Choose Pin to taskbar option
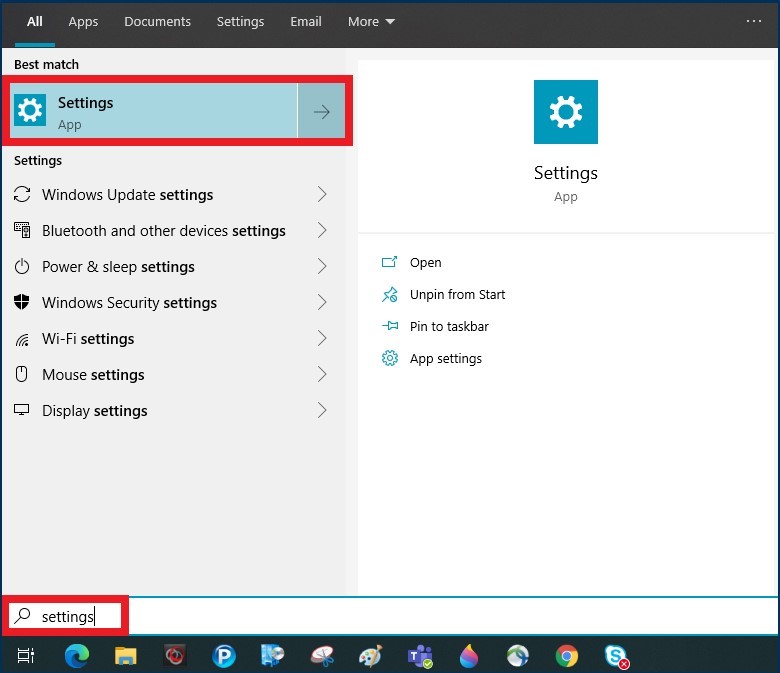 tap(449, 326)
